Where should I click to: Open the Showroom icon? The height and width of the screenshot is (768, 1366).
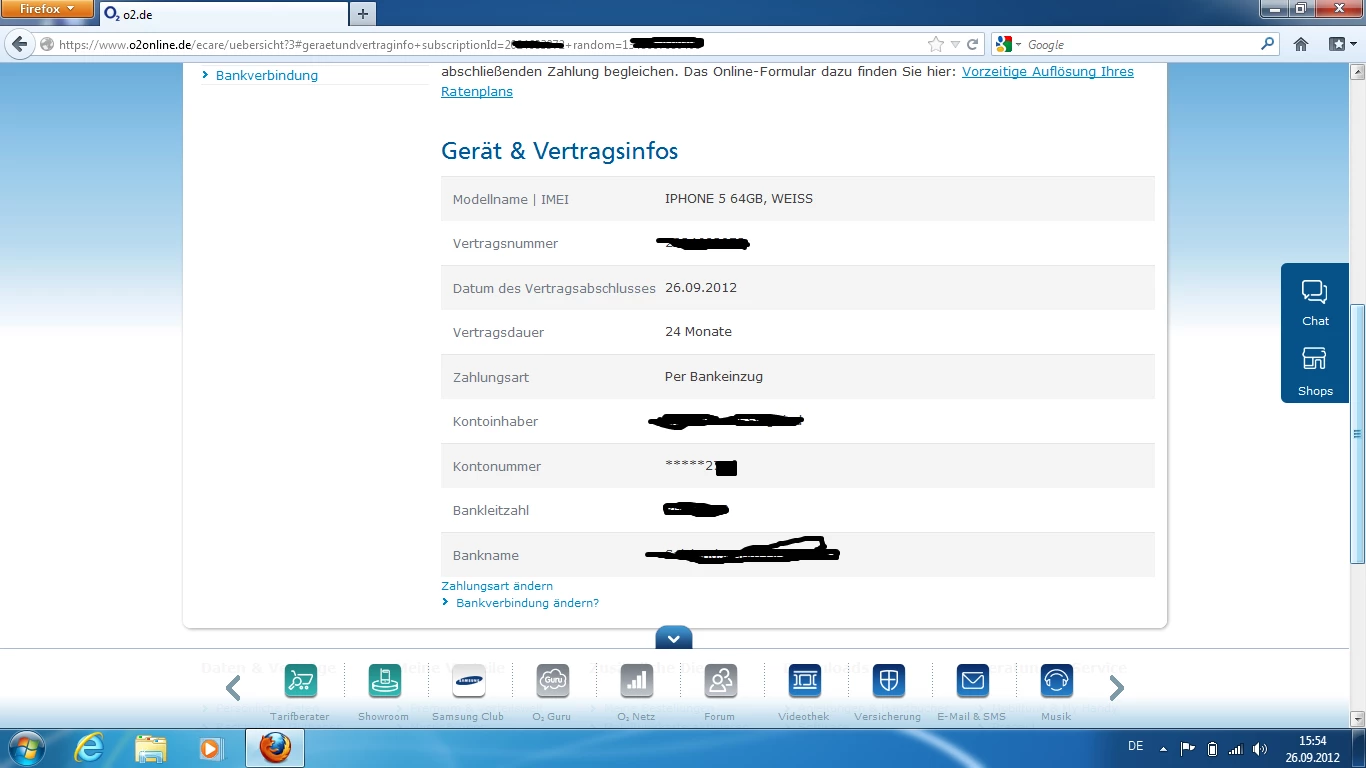(x=384, y=681)
